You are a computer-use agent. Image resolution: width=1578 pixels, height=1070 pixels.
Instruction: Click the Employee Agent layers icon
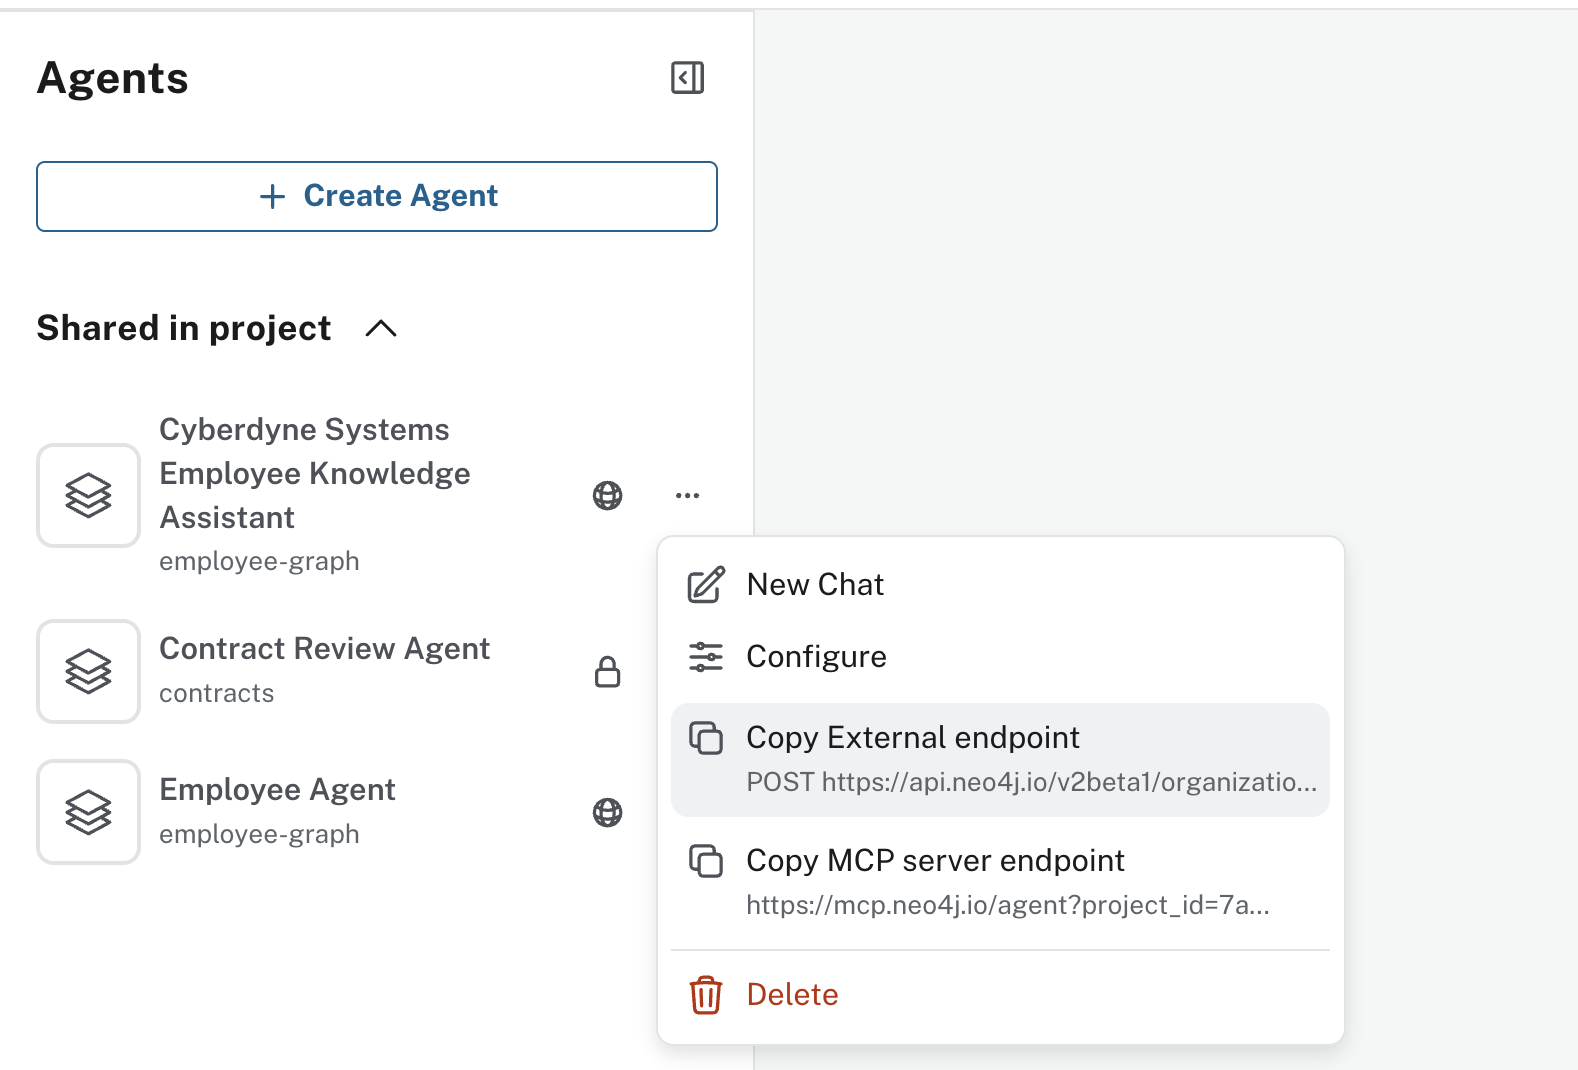click(88, 812)
